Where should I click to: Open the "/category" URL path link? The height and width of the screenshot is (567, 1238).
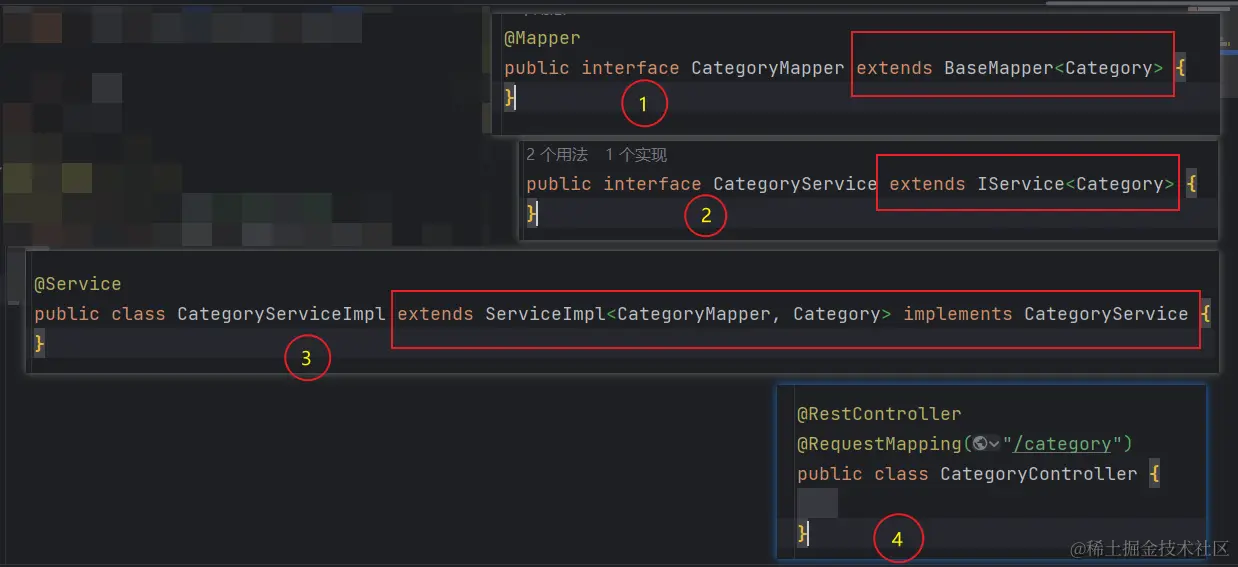pos(1063,444)
